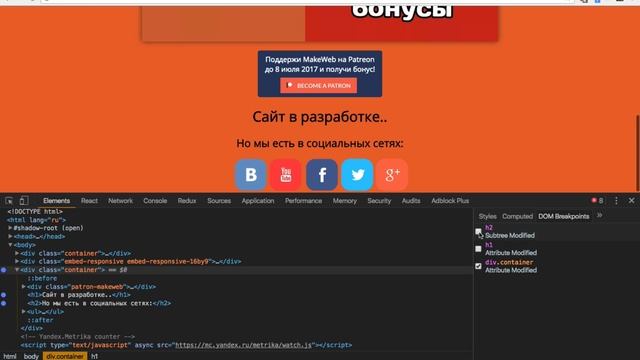
Task: Expand the #shadow-root (open) node
Action: [10, 228]
